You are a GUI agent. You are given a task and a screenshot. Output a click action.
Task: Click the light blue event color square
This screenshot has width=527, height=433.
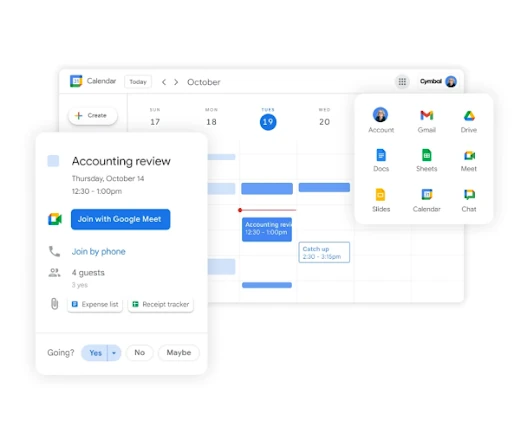point(53,161)
